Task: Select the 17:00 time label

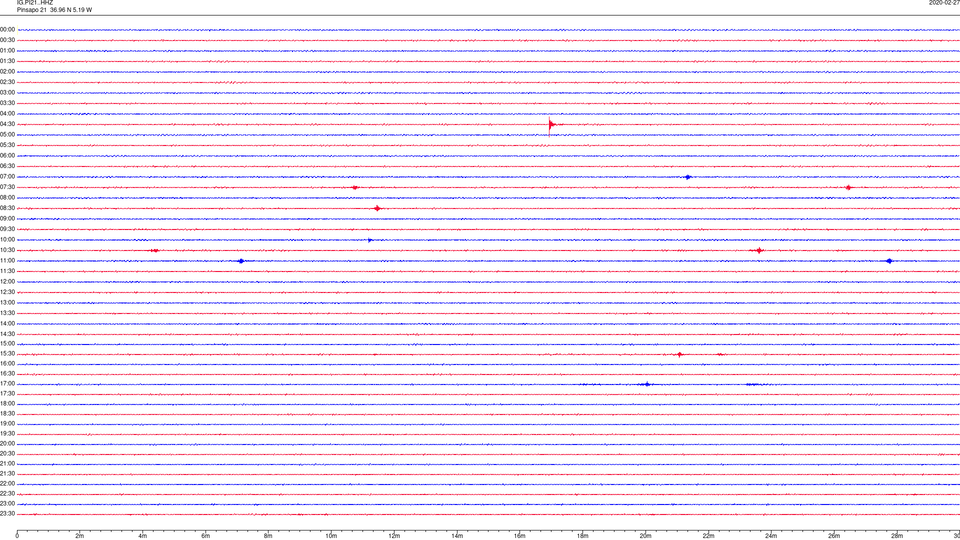Action: pos(7,384)
